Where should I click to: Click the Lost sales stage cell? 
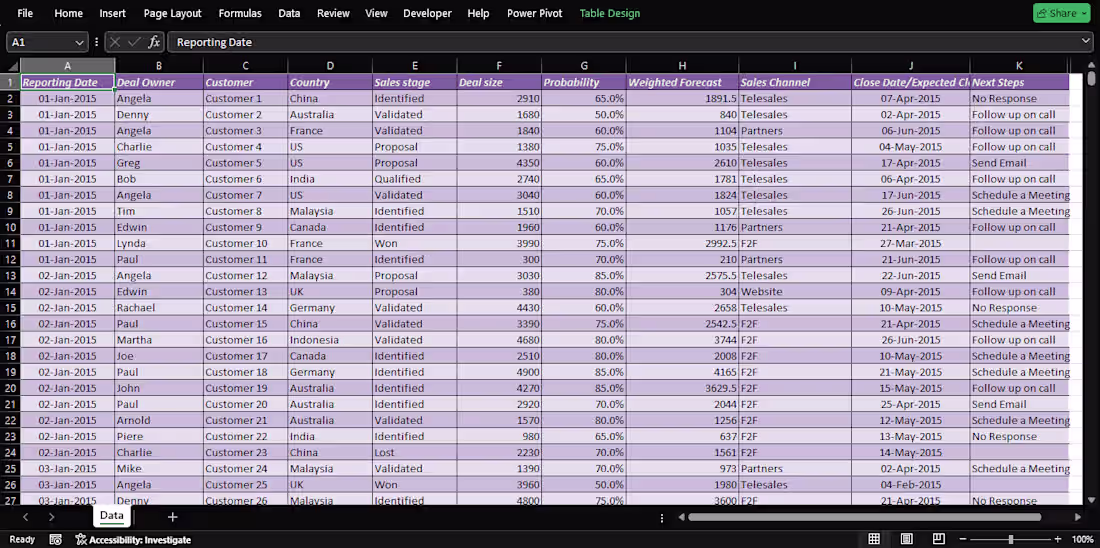coord(415,453)
